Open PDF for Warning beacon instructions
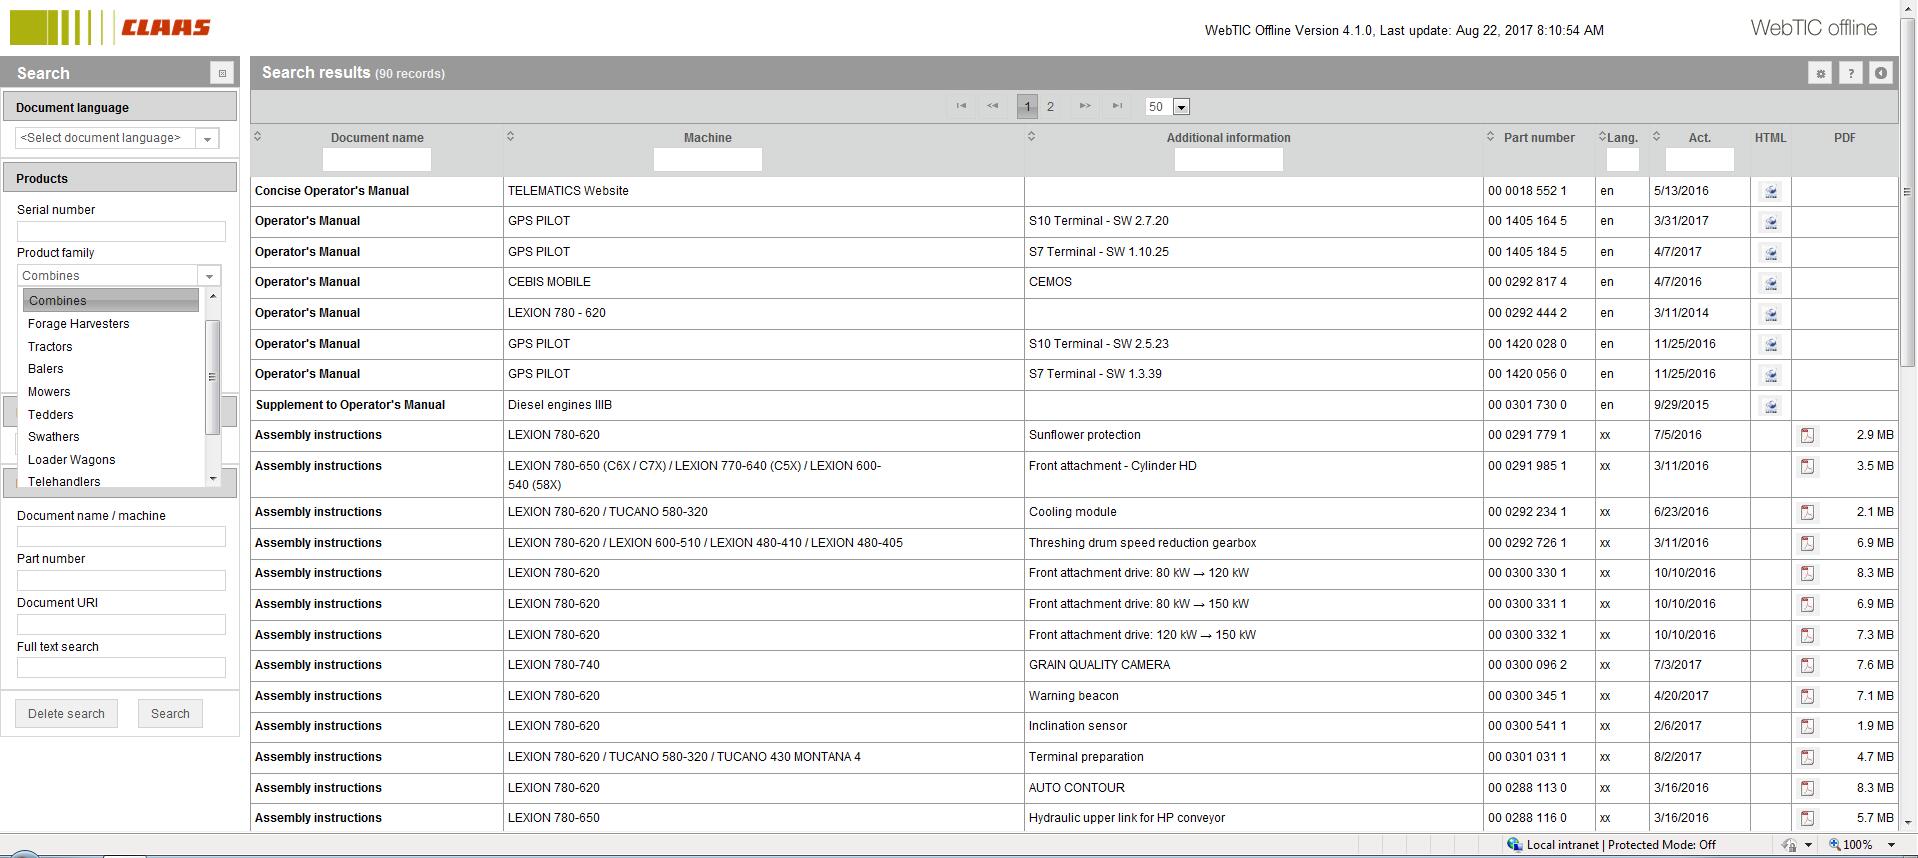The image size is (1918, 858). [x=1807, y=697]
